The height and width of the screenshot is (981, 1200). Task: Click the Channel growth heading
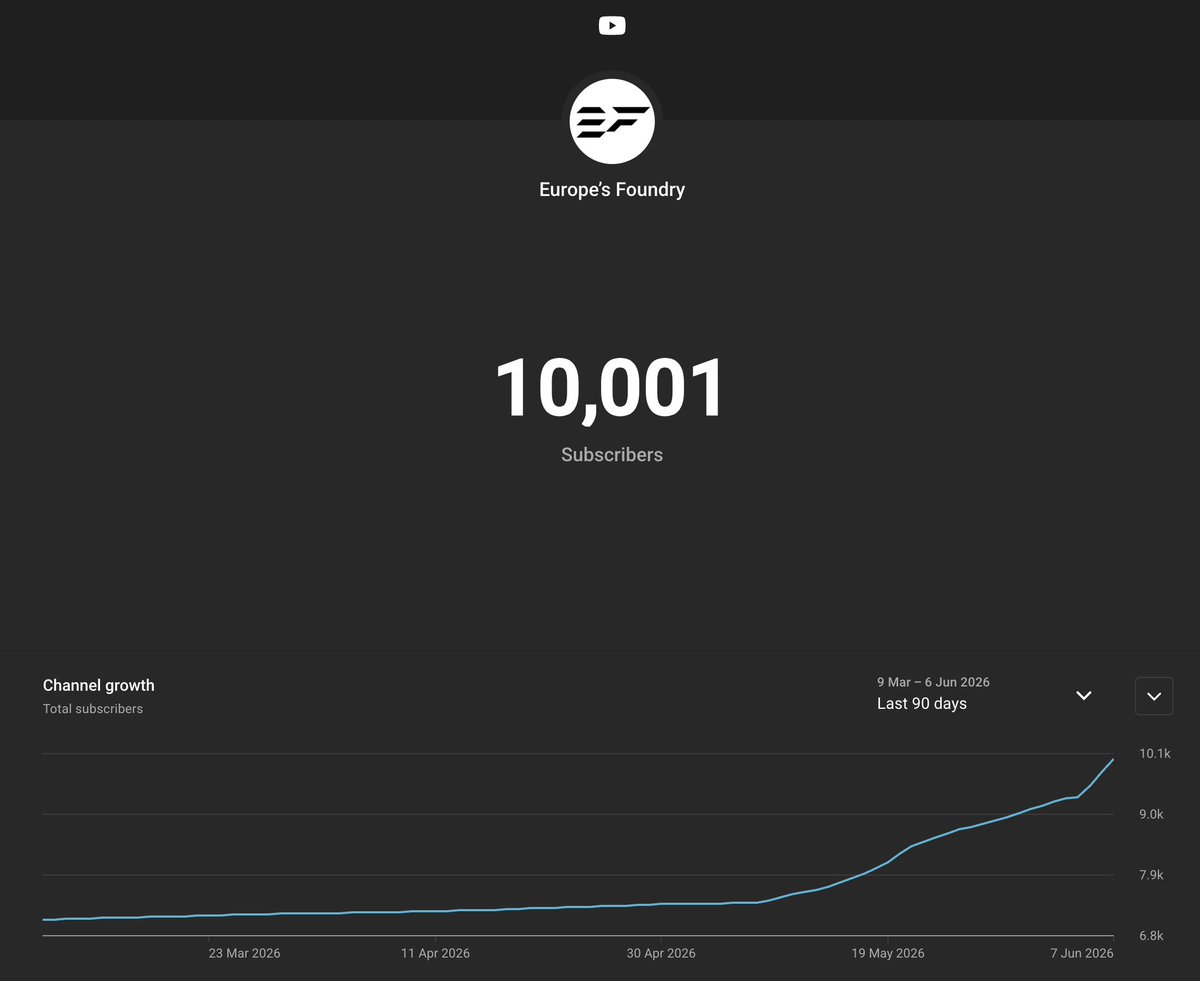99,685
